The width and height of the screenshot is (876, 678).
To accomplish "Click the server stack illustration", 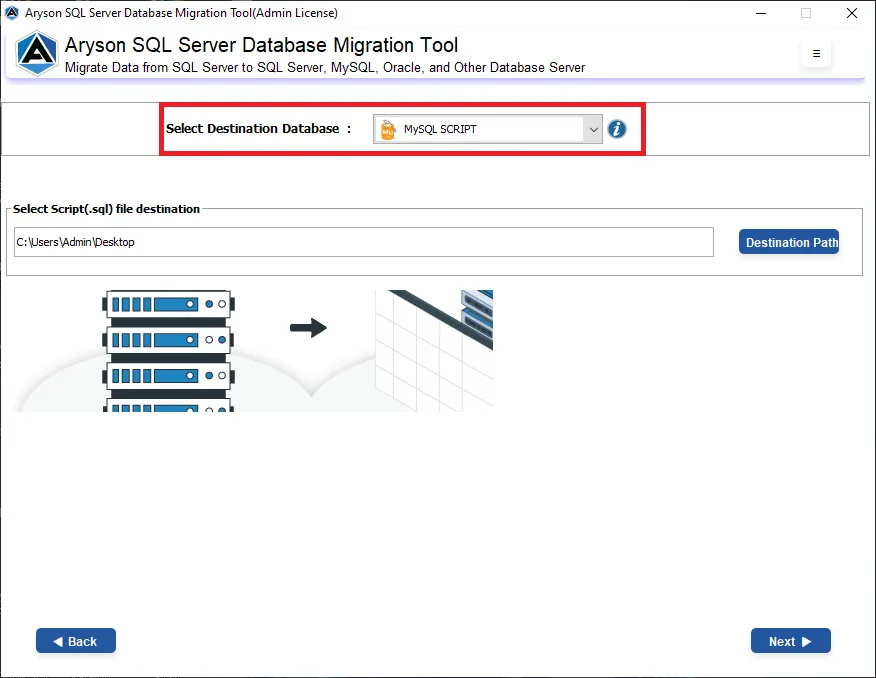I will coord(168,351).
